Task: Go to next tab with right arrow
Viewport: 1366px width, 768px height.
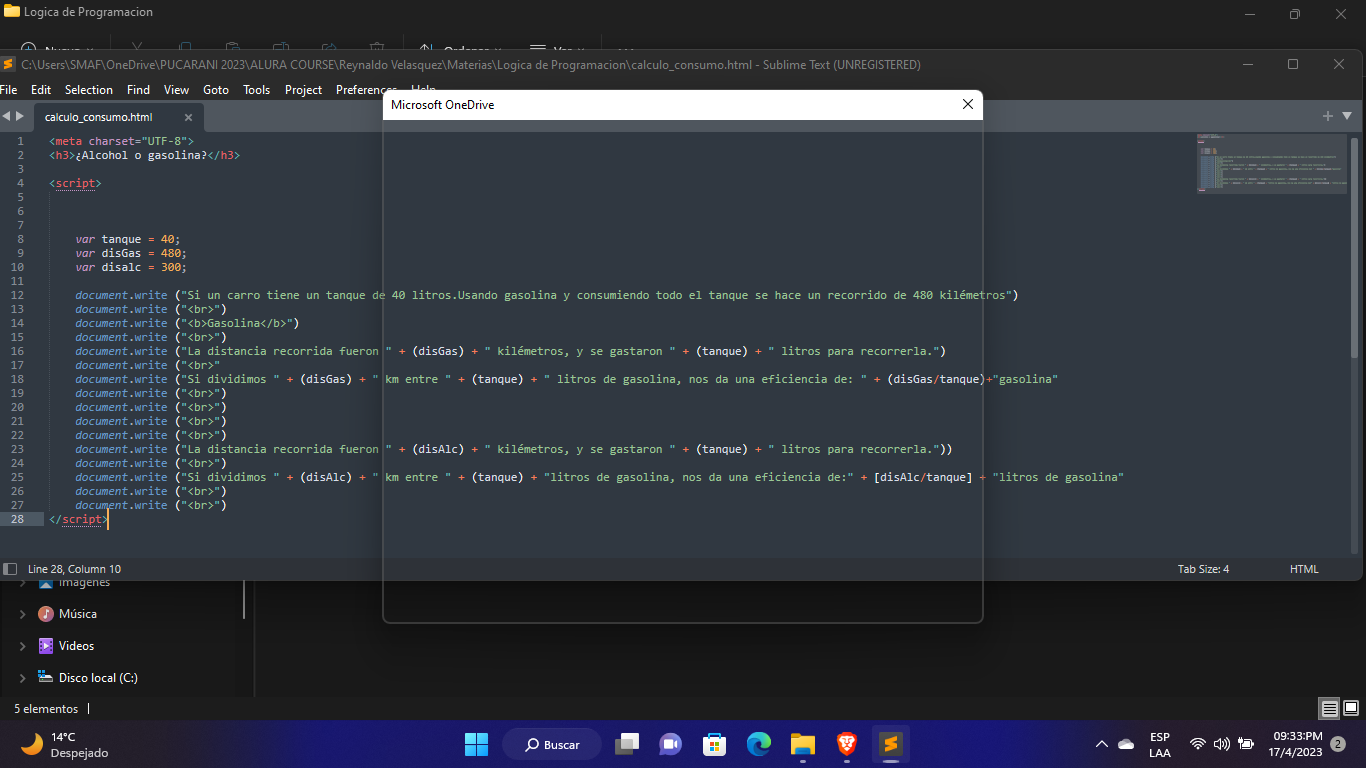Action: pyautogui.click(x=19, y=116)
